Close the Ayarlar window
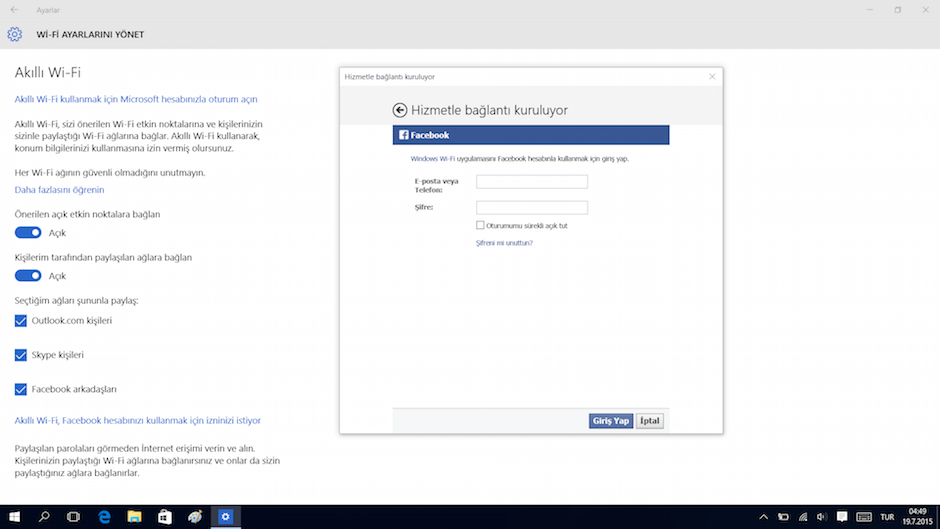The image size is (940, 529). [x=925, y=10]
